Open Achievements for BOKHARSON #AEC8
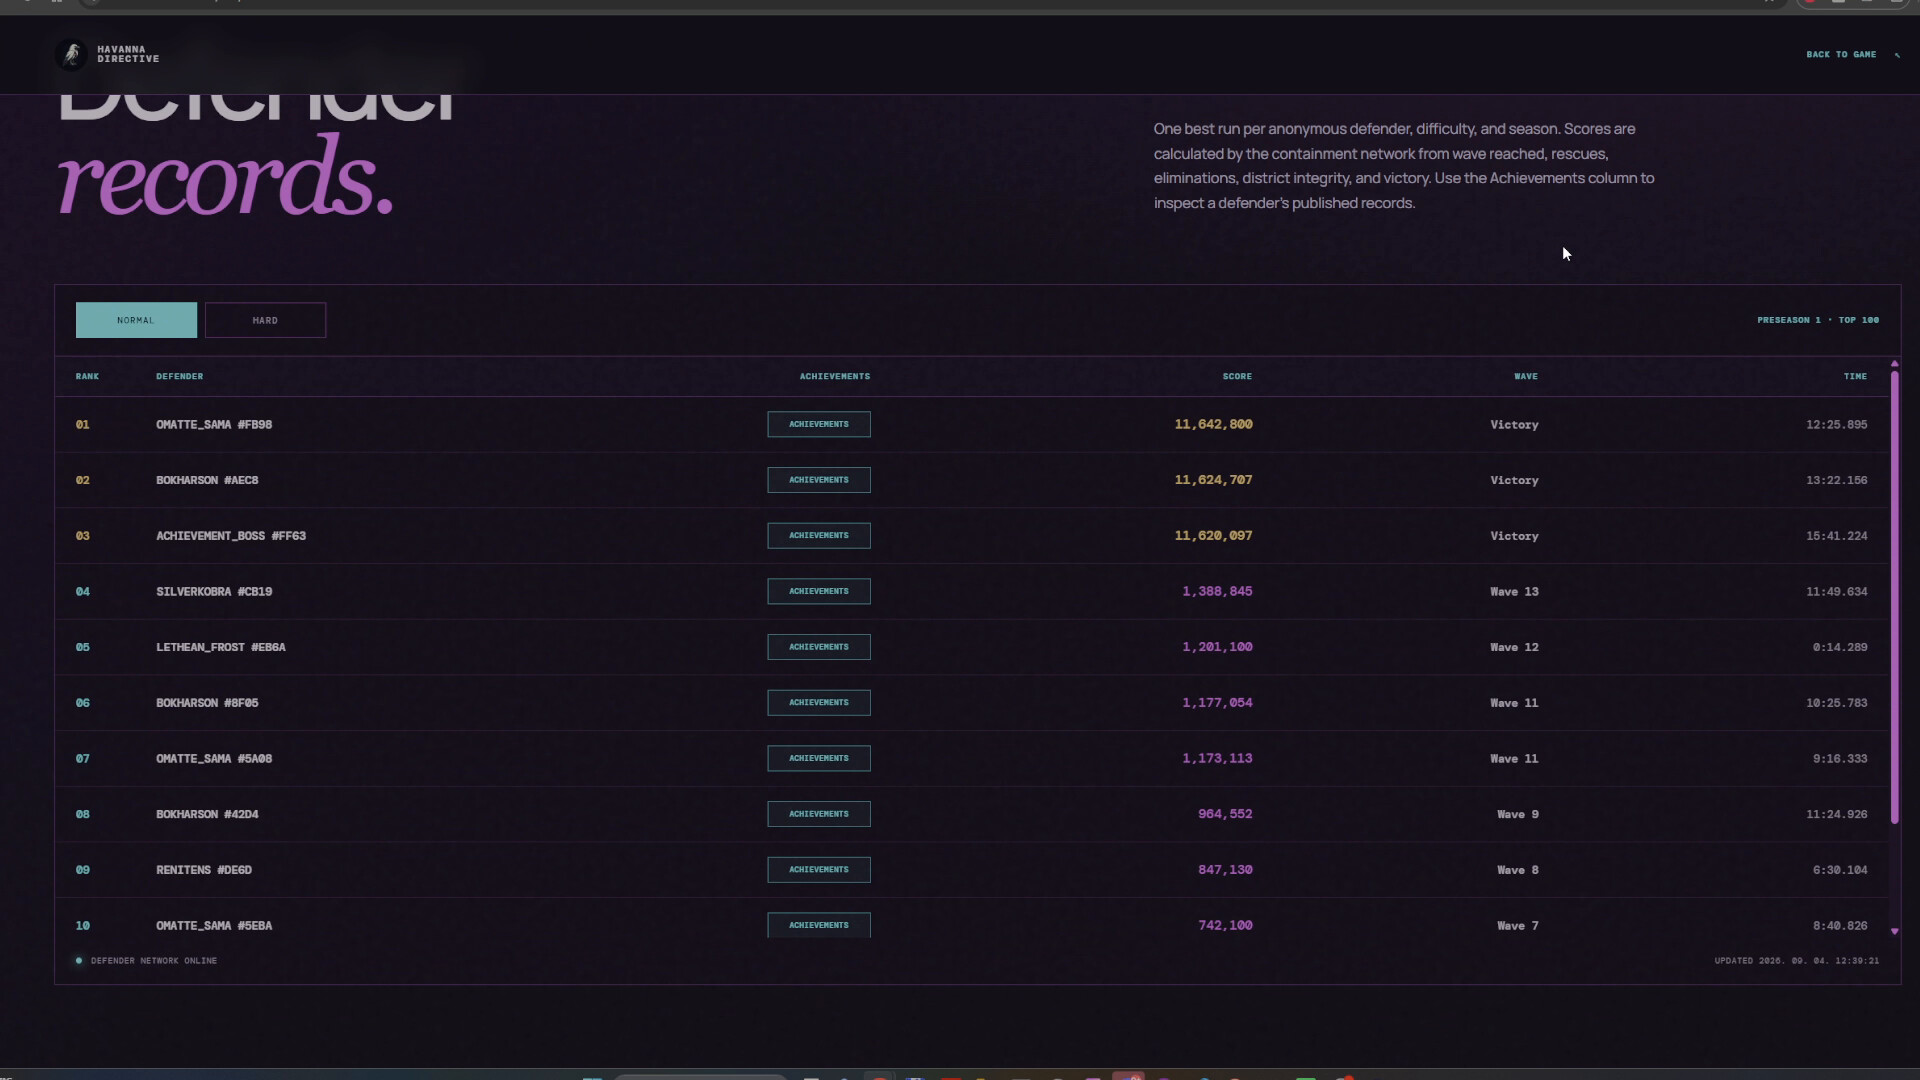This screenshot has height=1080, width=1920. (x=819, y=480)
